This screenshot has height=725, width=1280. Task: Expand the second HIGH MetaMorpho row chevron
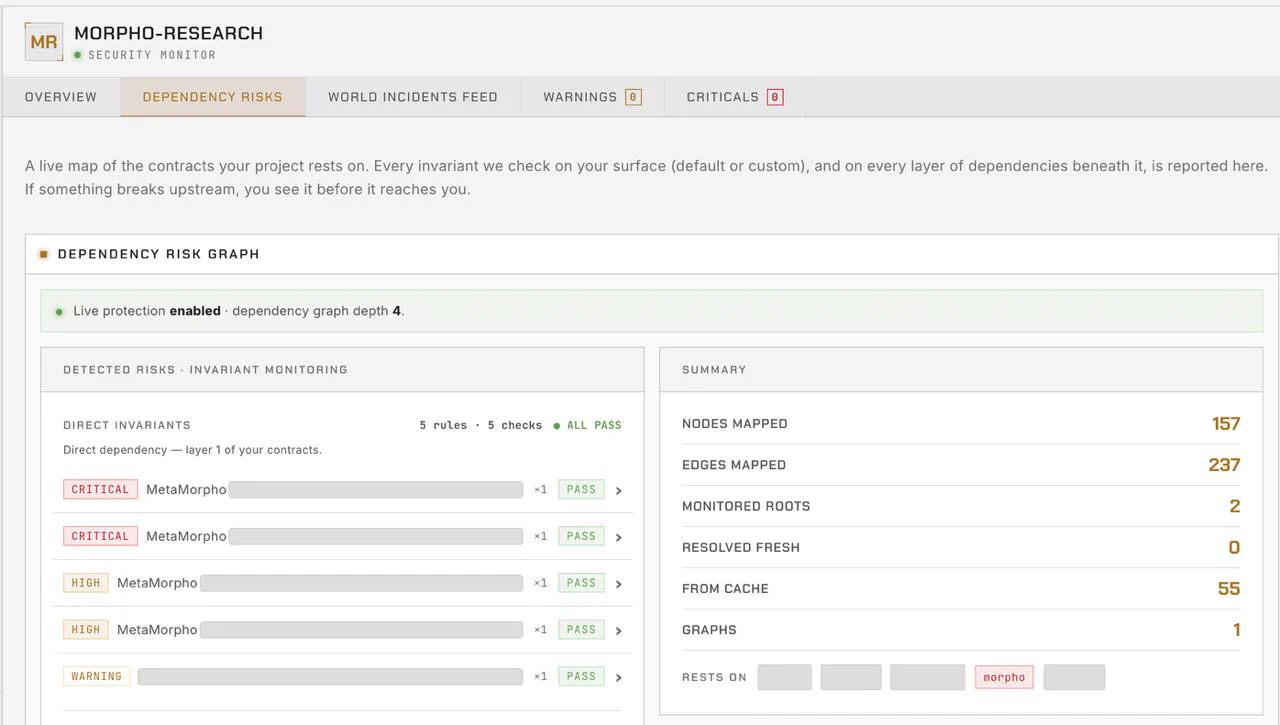[619, 630]
